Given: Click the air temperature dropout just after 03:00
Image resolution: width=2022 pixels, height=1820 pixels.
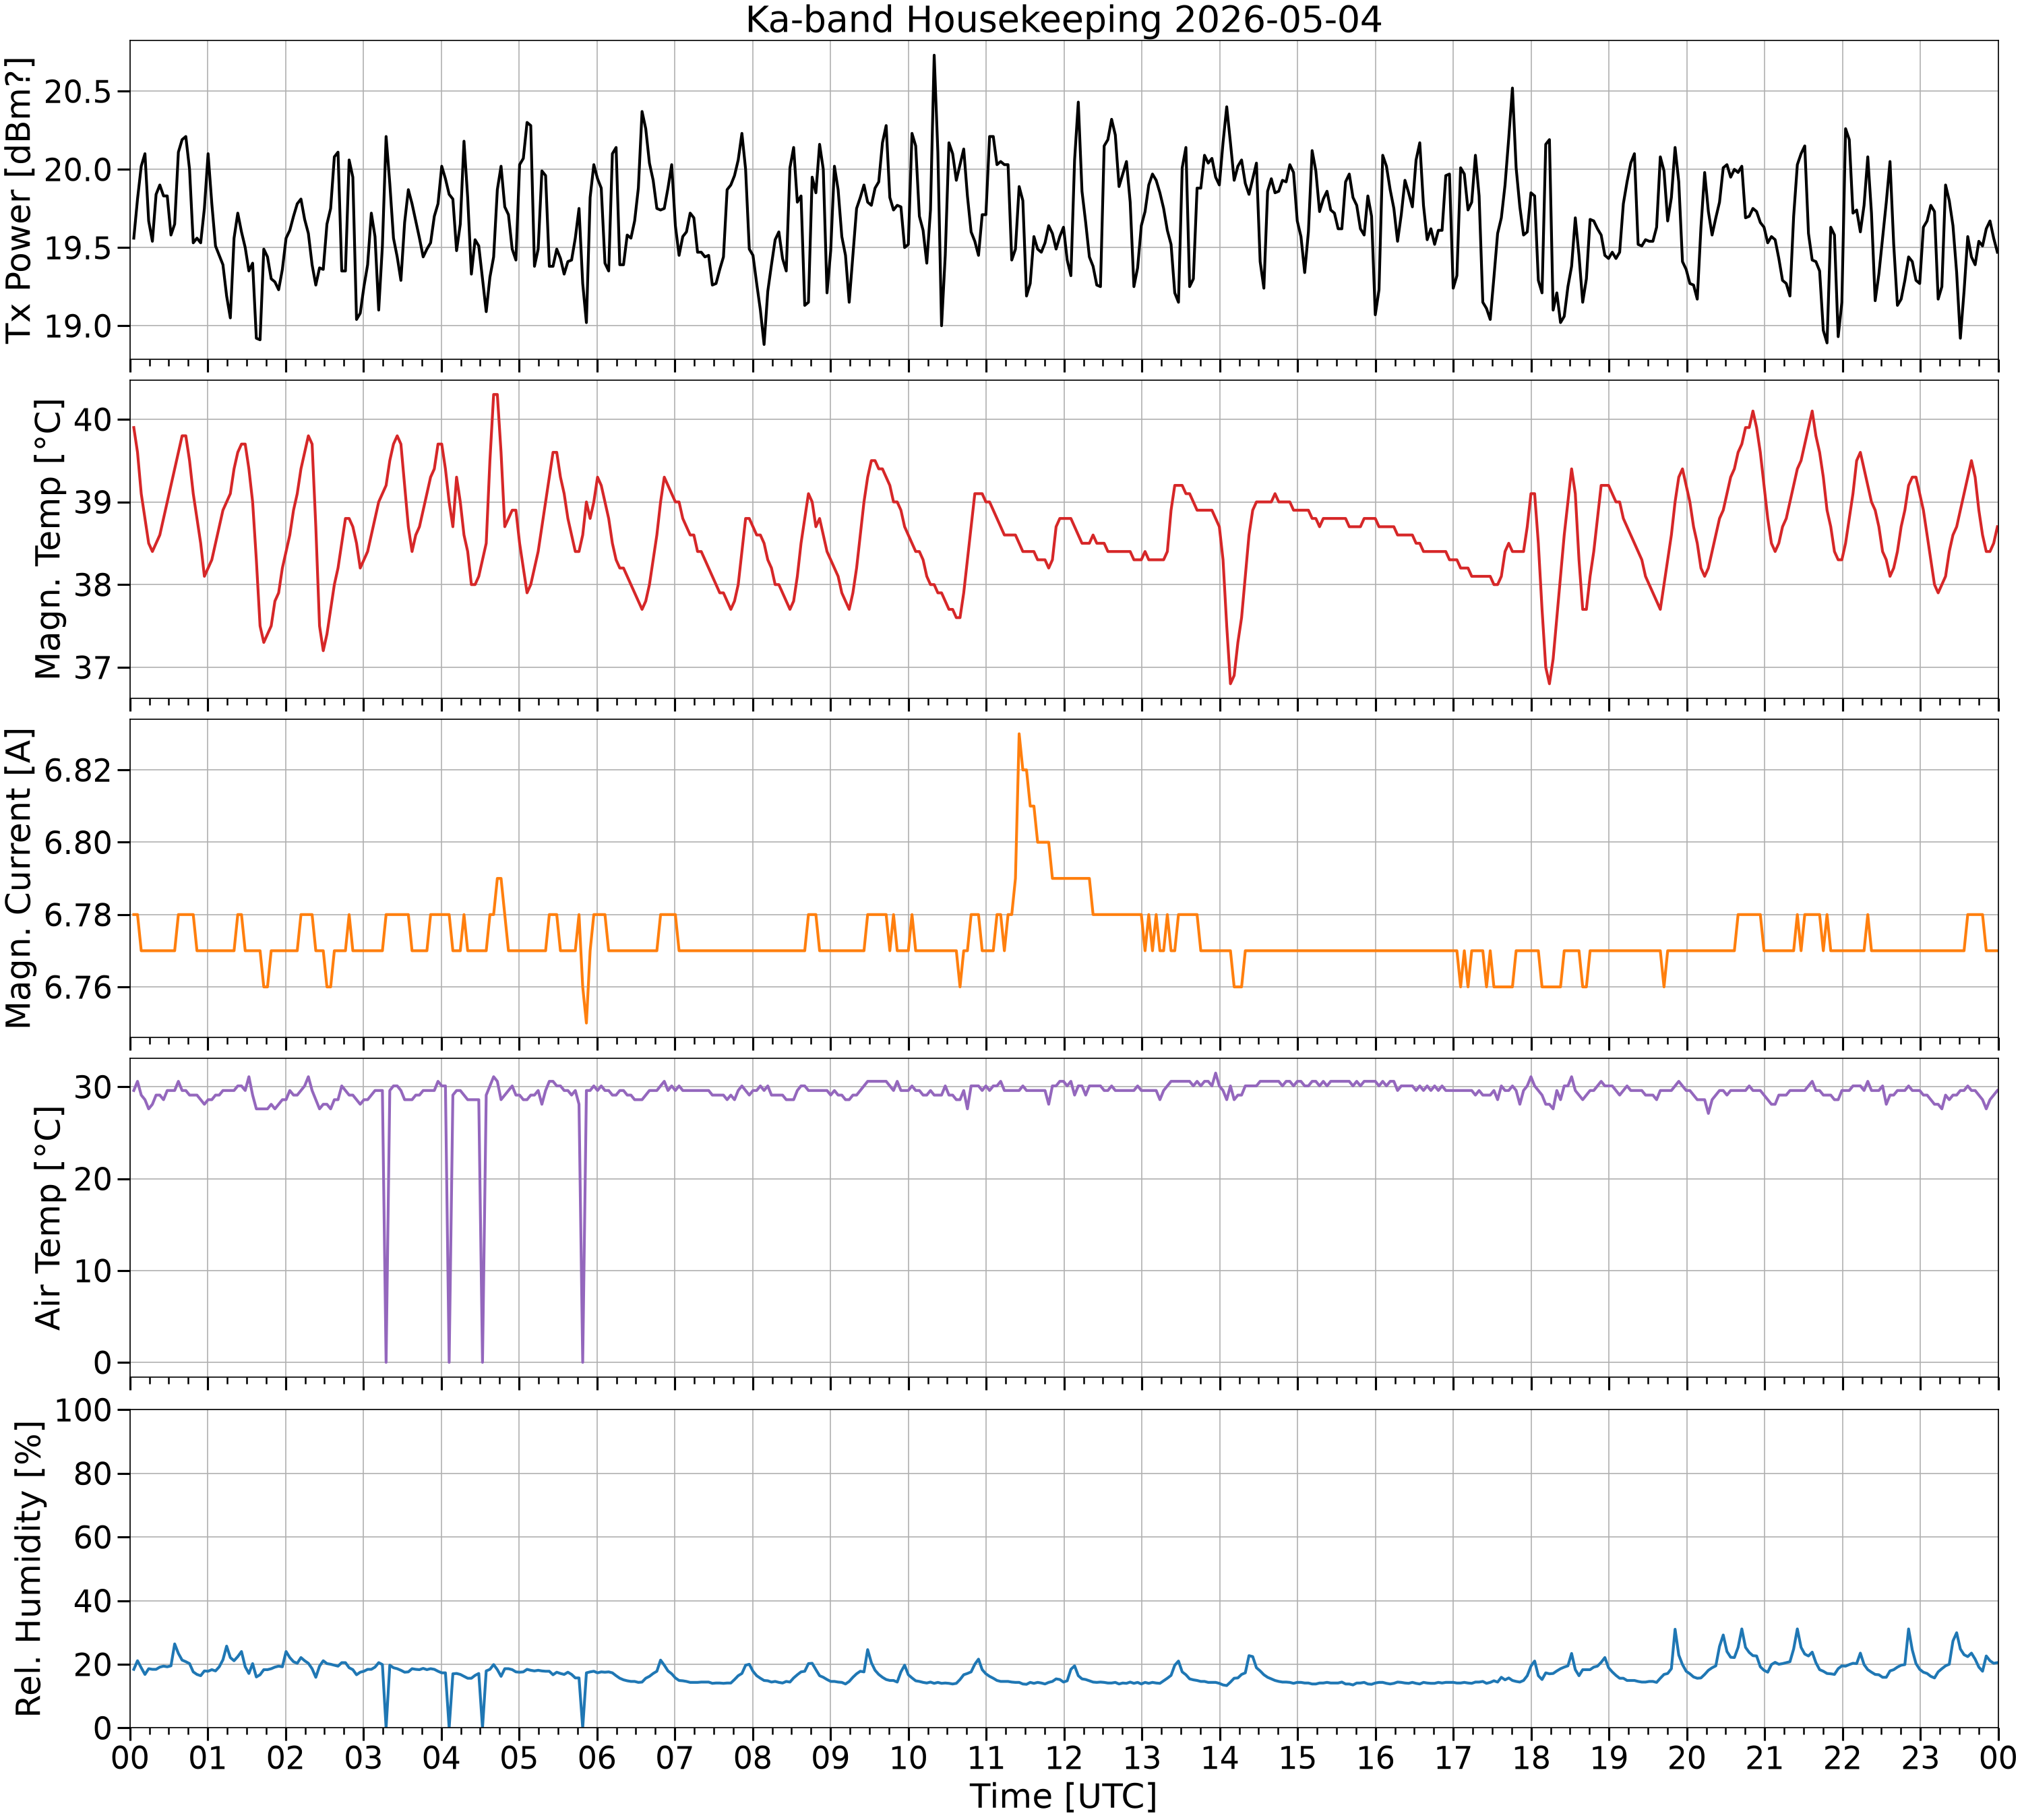Looking at the screenshot, I should coord(386,1361).
